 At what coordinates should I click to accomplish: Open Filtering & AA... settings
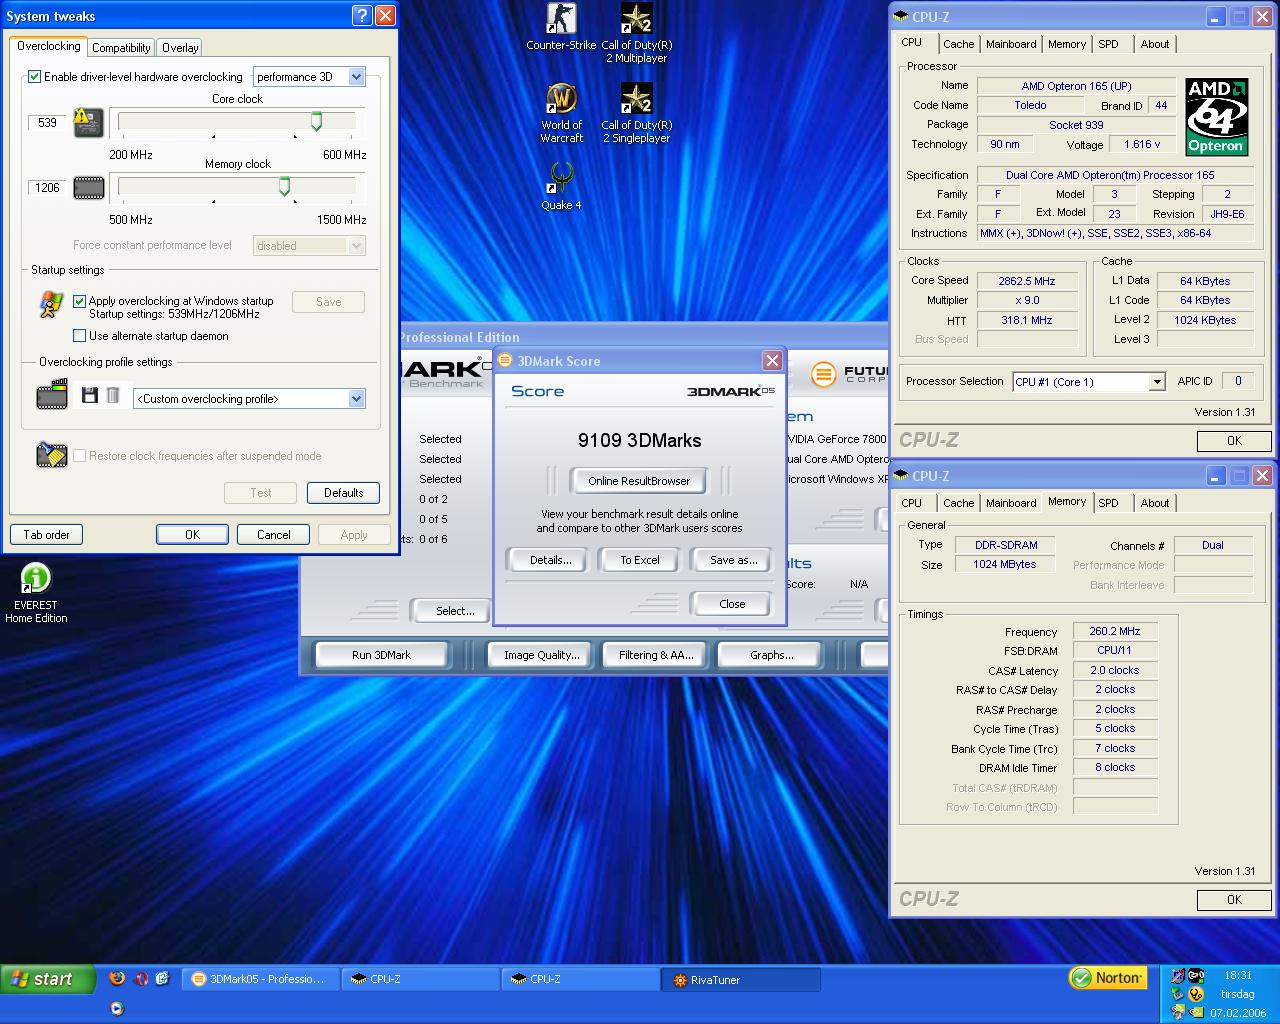pyautogui.click(x=655, y=655)
